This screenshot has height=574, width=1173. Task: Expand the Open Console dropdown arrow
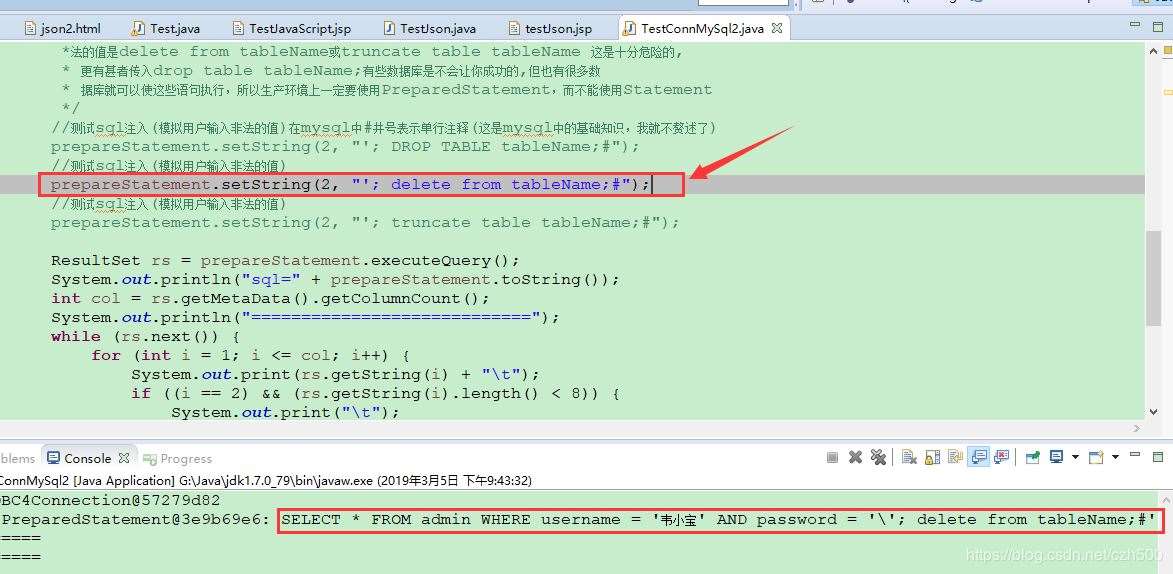coord(1115,457)
